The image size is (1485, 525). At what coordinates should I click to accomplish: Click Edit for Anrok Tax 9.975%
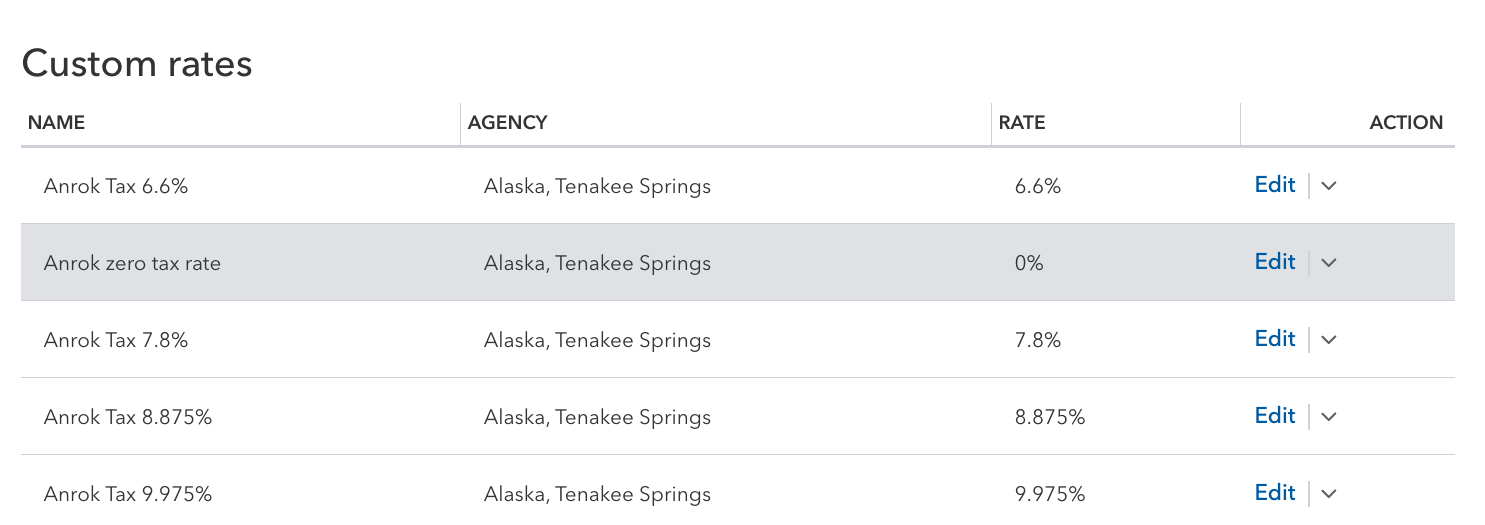coord(1275,493)
